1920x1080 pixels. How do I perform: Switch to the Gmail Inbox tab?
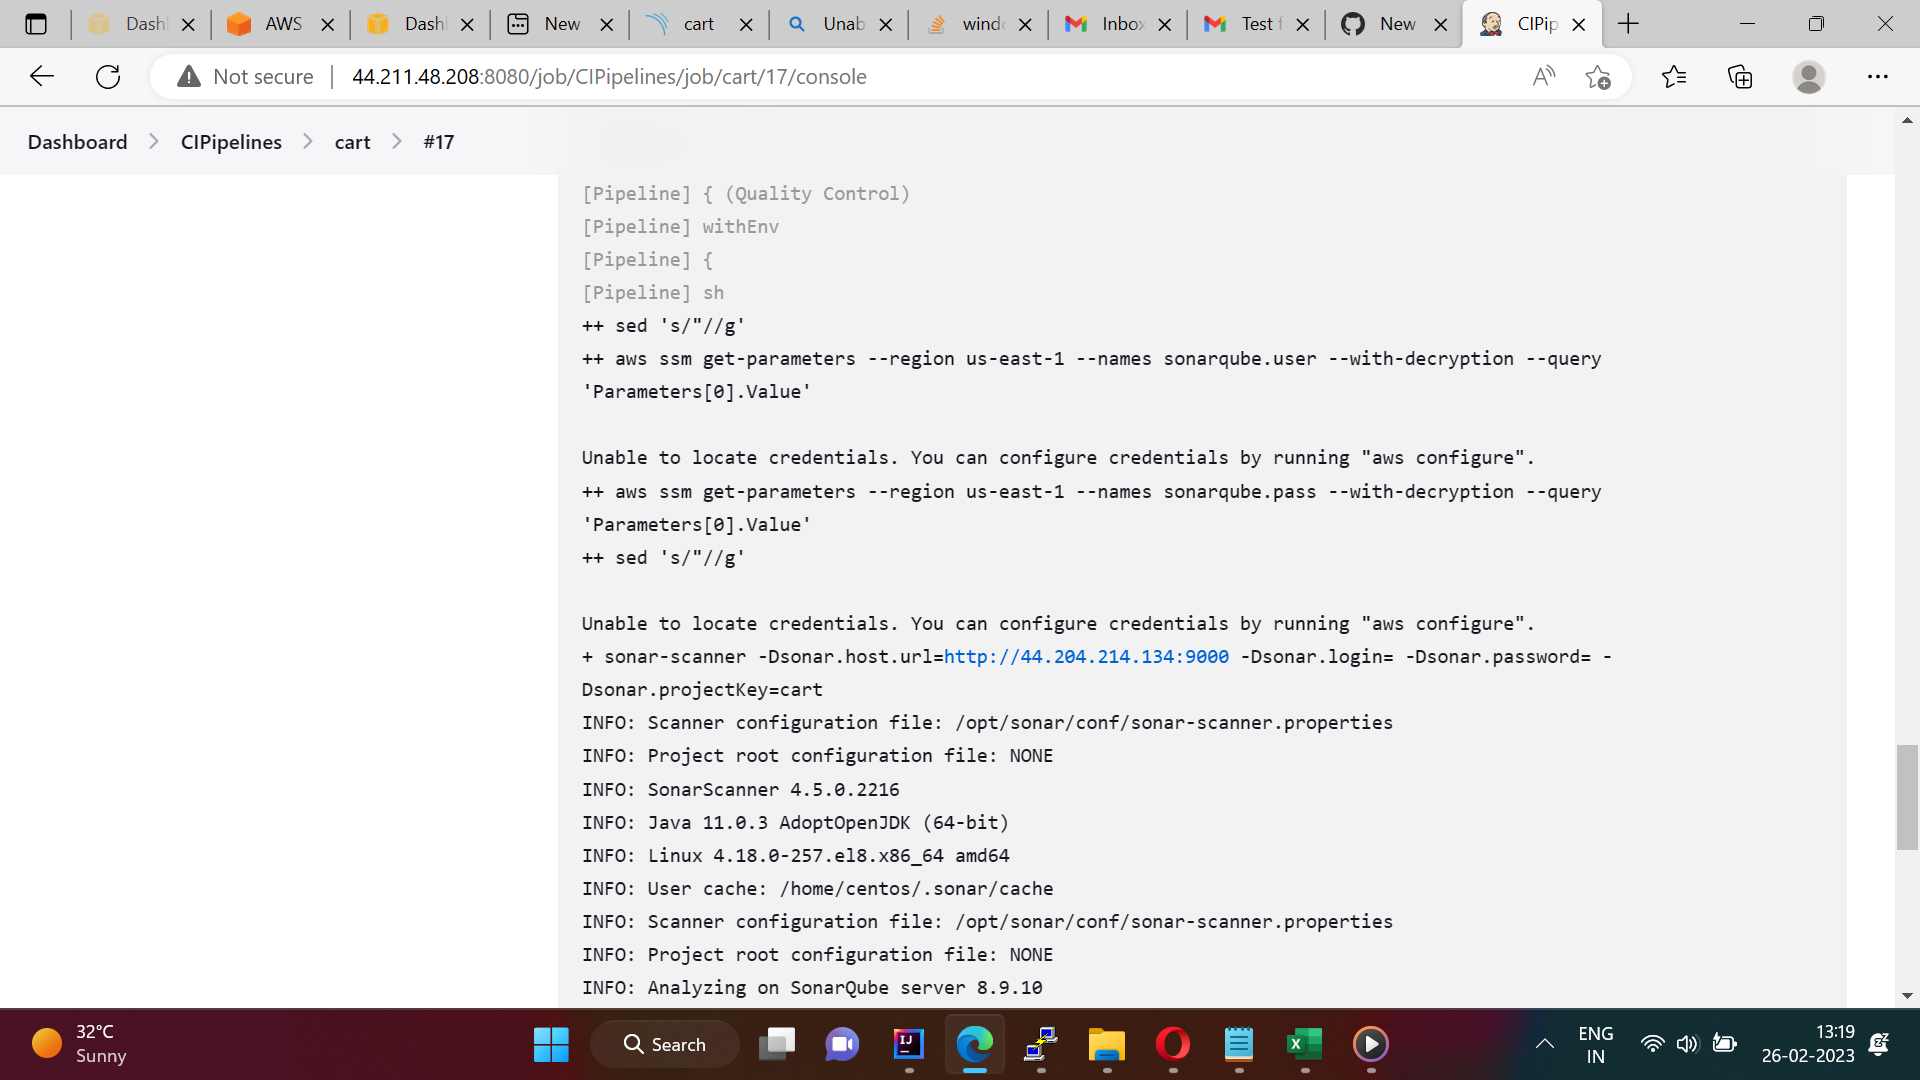coord(1113,23)
